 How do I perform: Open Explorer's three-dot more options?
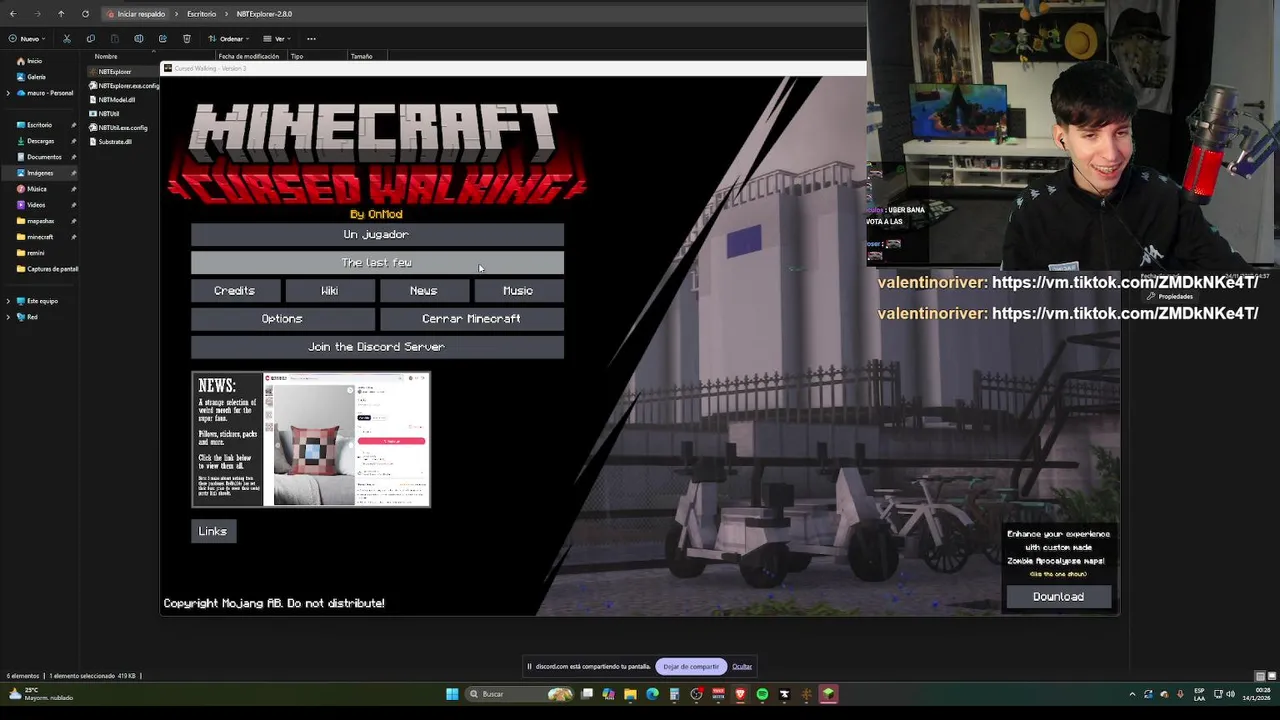(311, 39)
